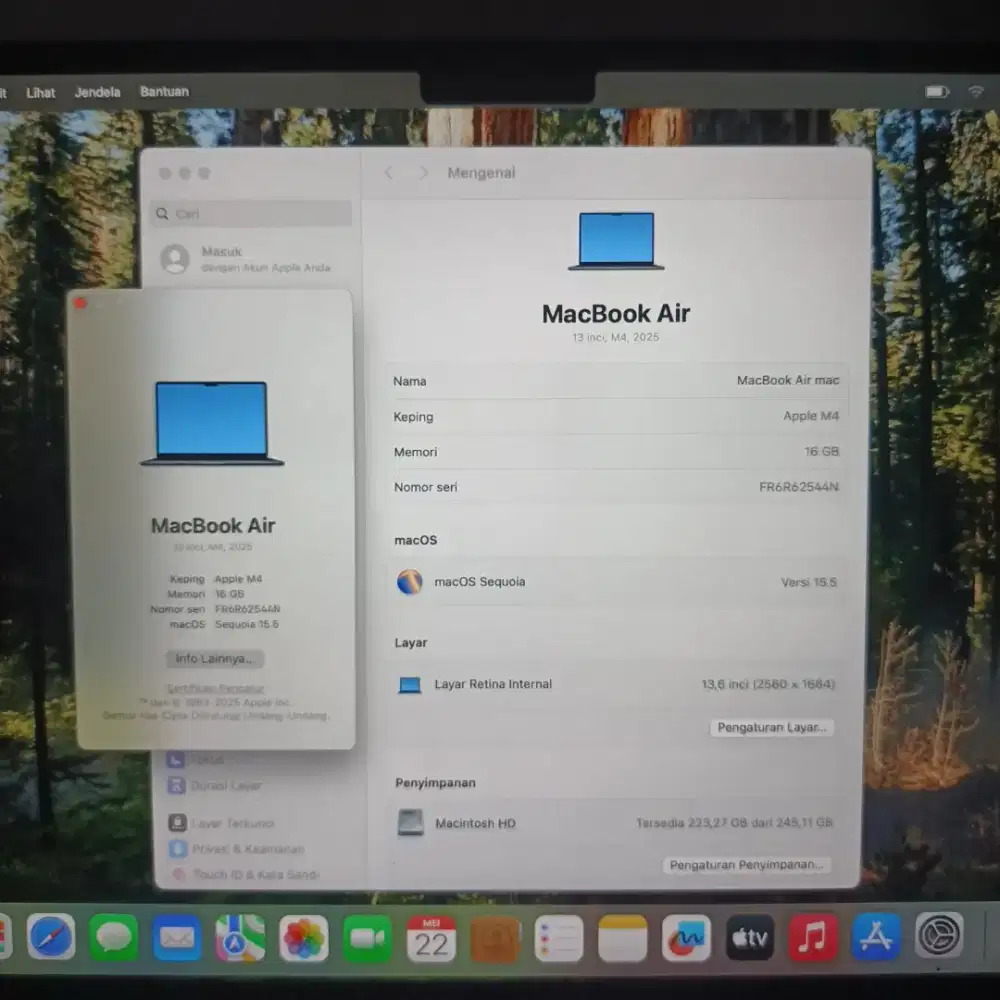Screen dimensions: 1000x1000
Task: Select Privasi & Keamanan in sidebar
Action: tap(237, 849)
